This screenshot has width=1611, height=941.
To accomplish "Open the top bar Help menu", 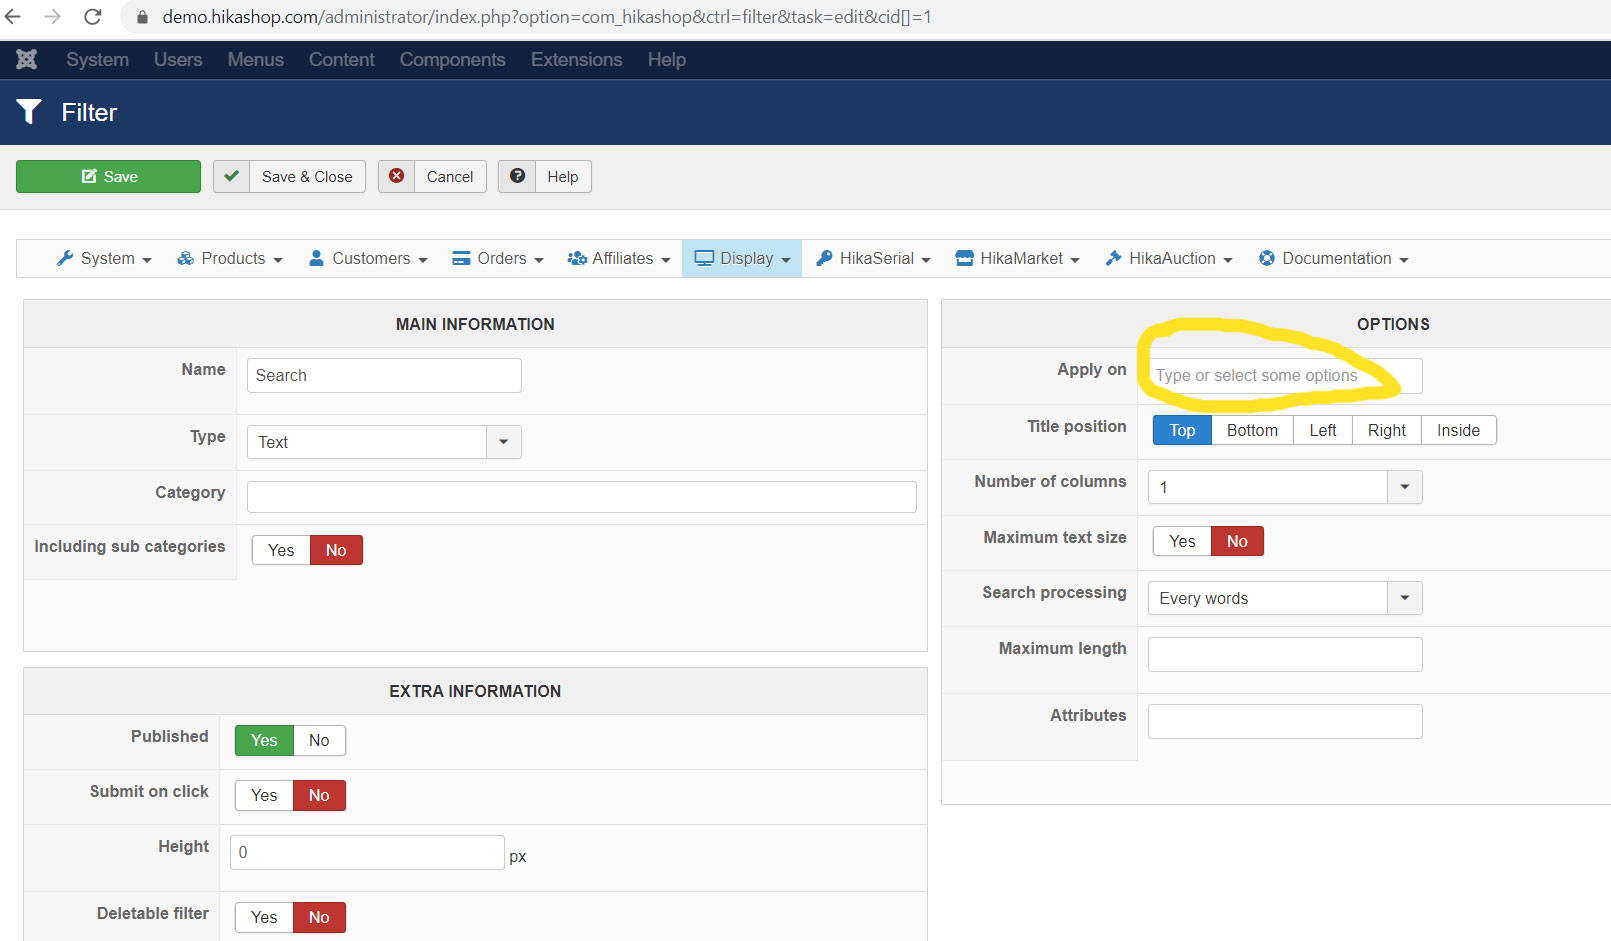I will click(666, 60).
